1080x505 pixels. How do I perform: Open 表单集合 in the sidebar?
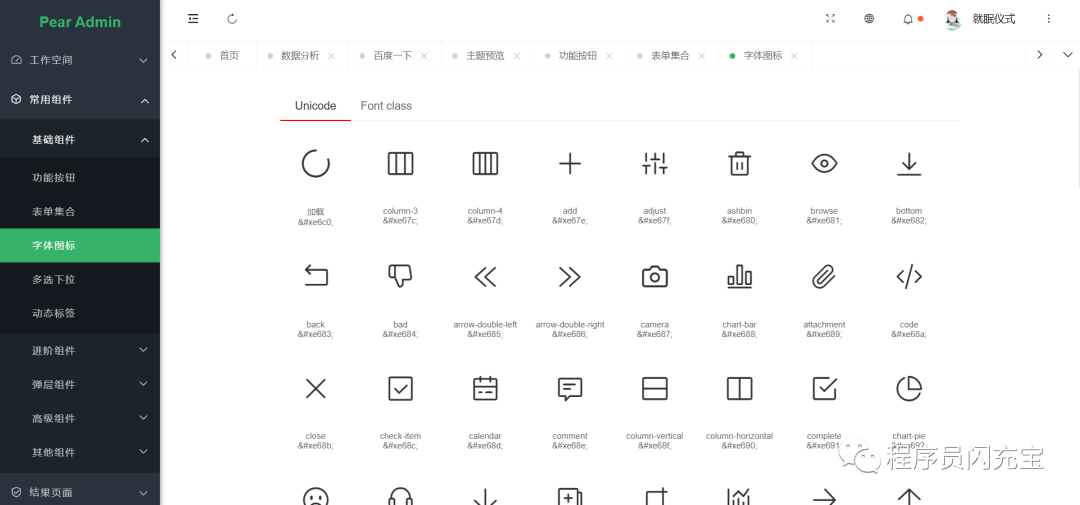pyautogui.click(x=54, y=212)
